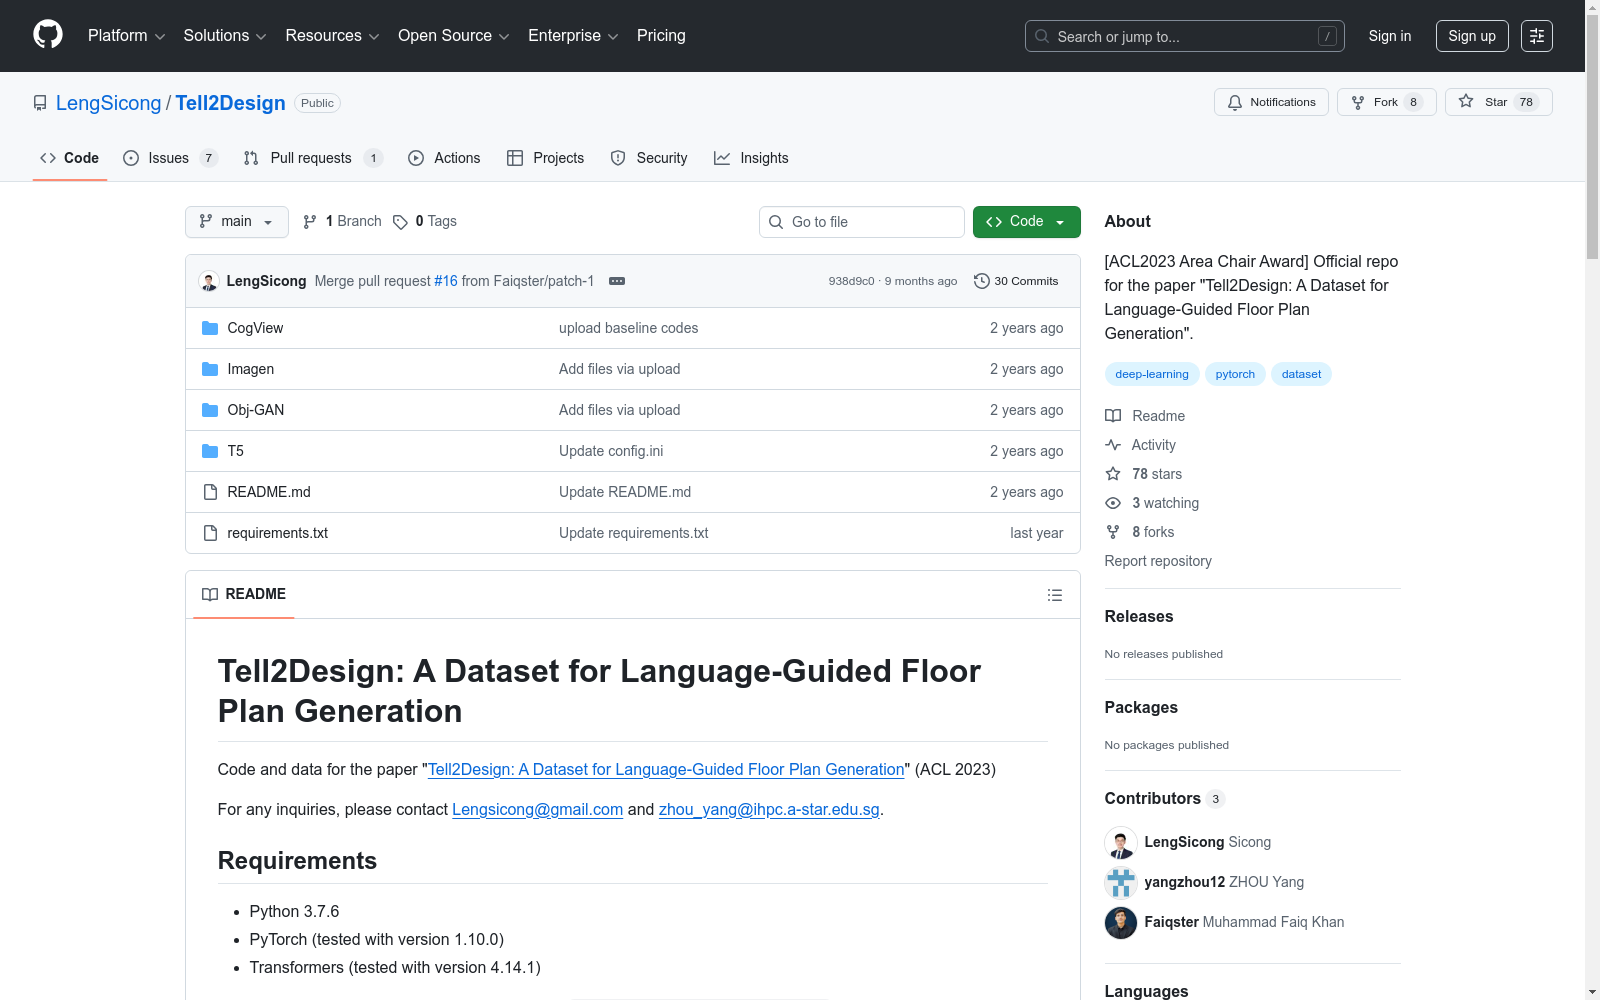Open commit hash 938d9c0
The image size is (1600, 1000).
pyautogui.click(x=851, y=281)
